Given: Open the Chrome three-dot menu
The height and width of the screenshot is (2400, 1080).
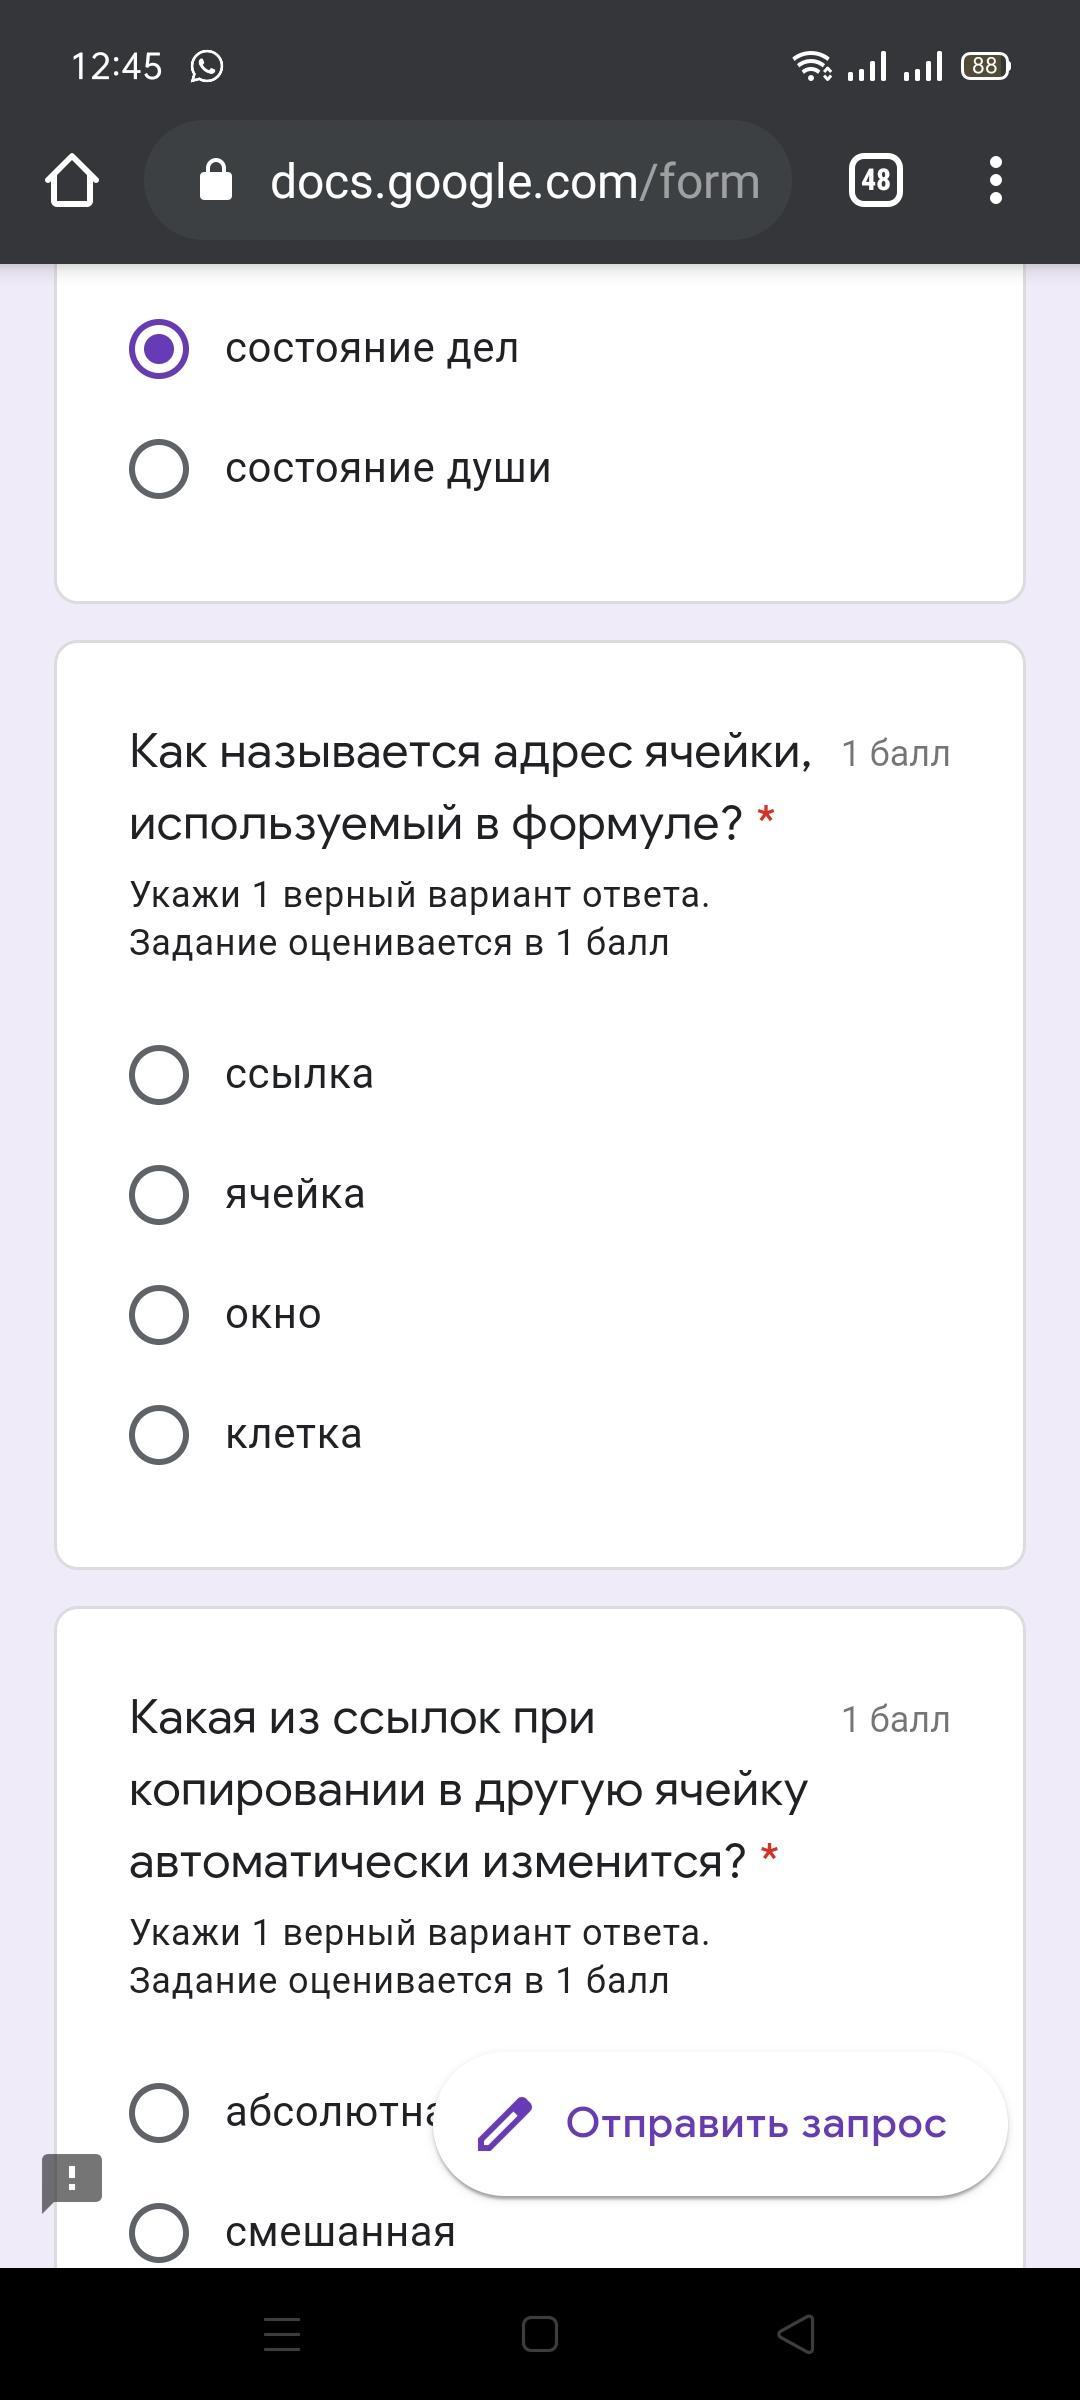Looking at the screenshot, I should click(995, 181).
